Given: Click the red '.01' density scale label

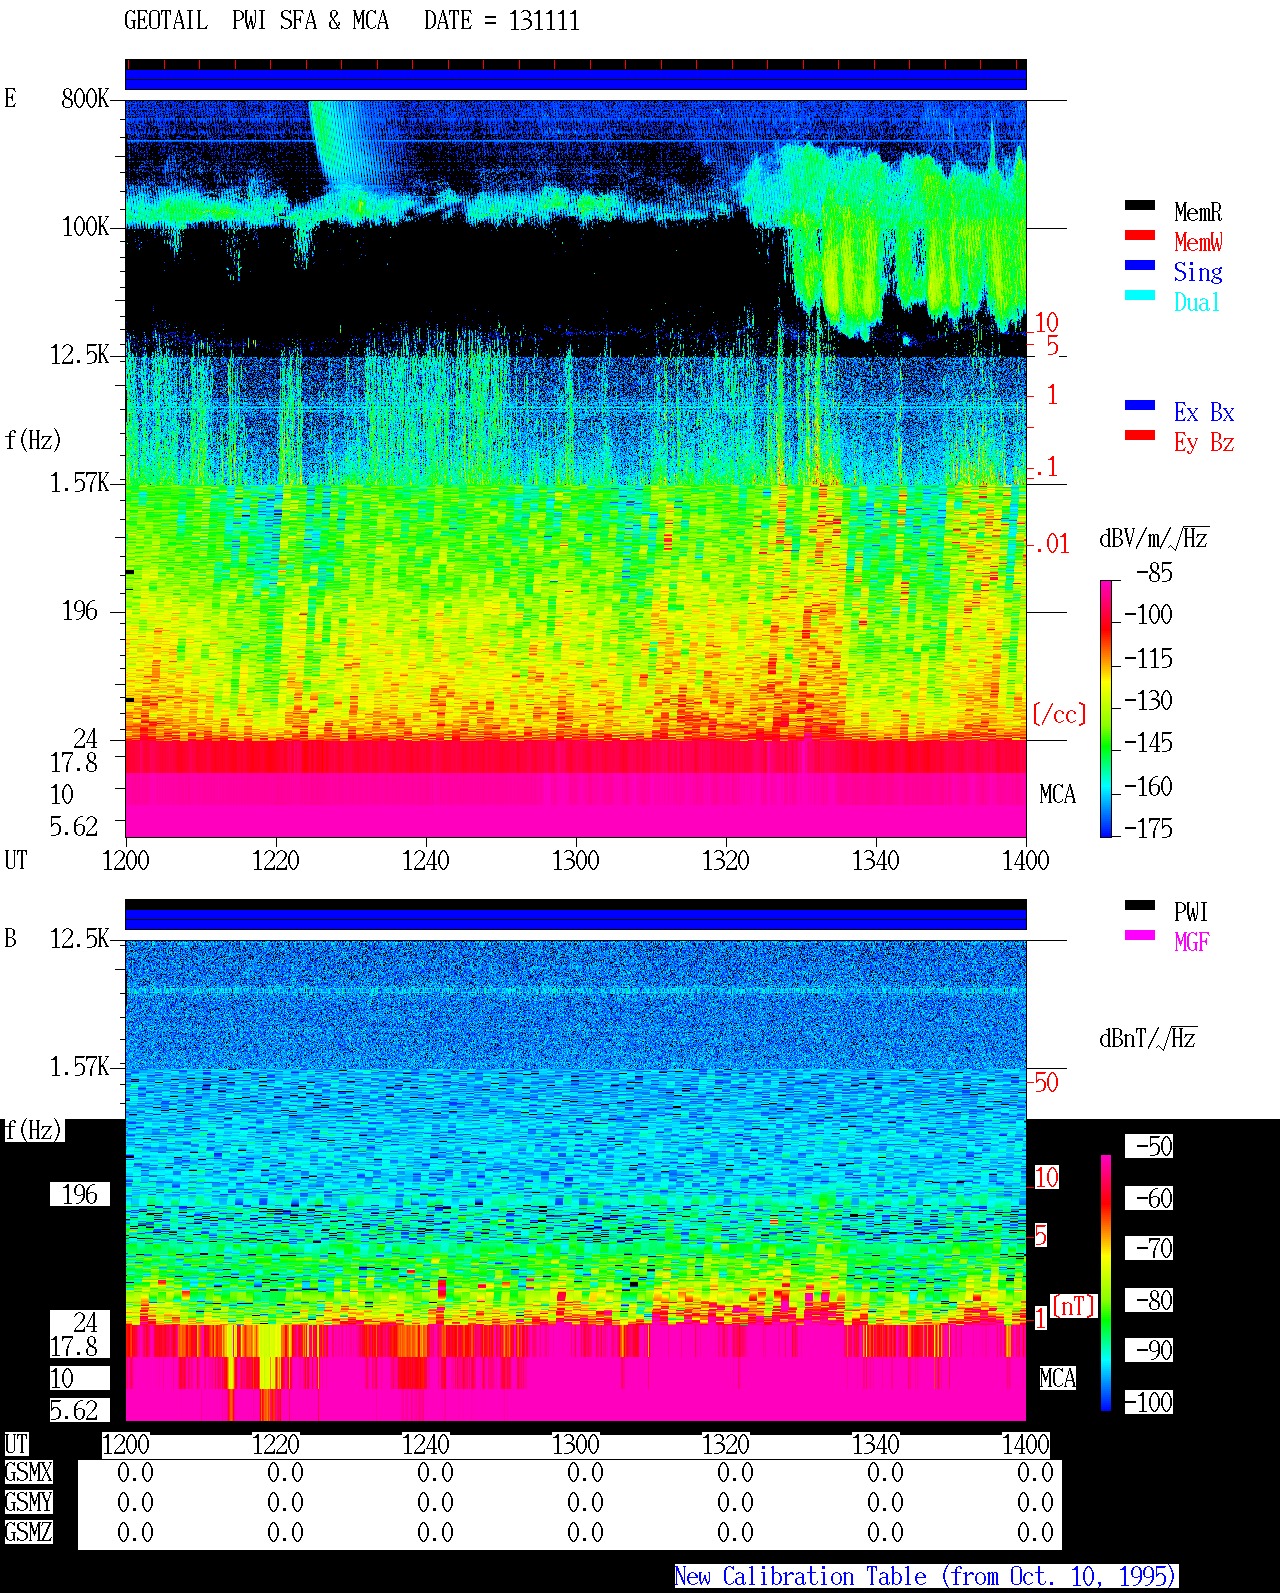Looking at the screenshot, I should [1052, 544].
